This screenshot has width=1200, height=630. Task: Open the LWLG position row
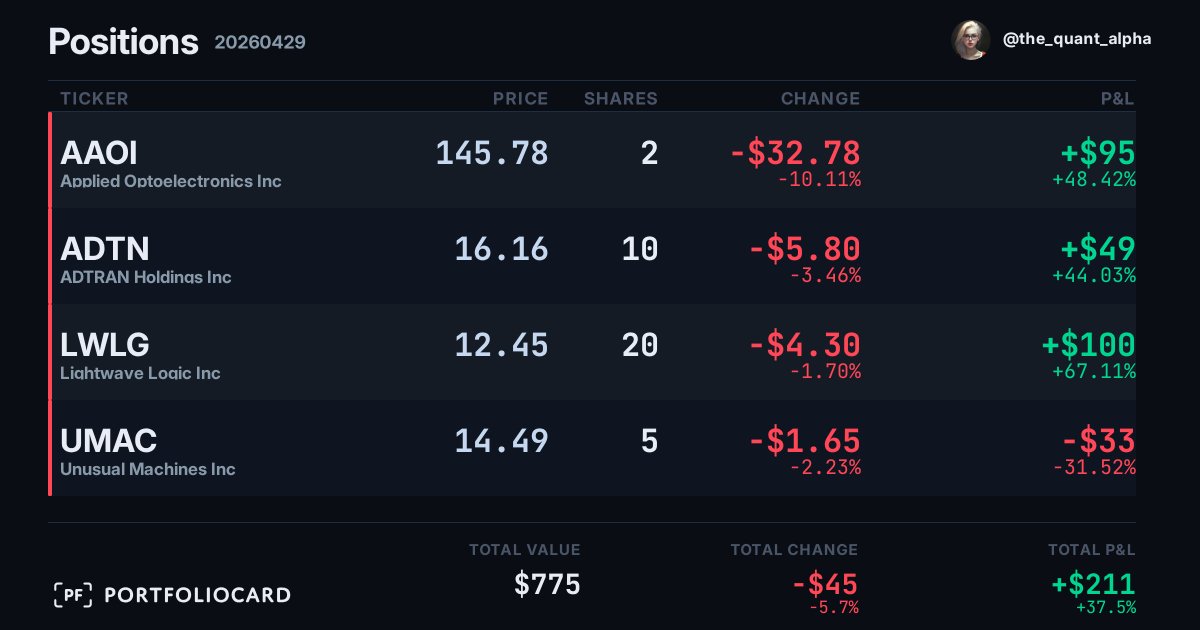pos(592,352)
